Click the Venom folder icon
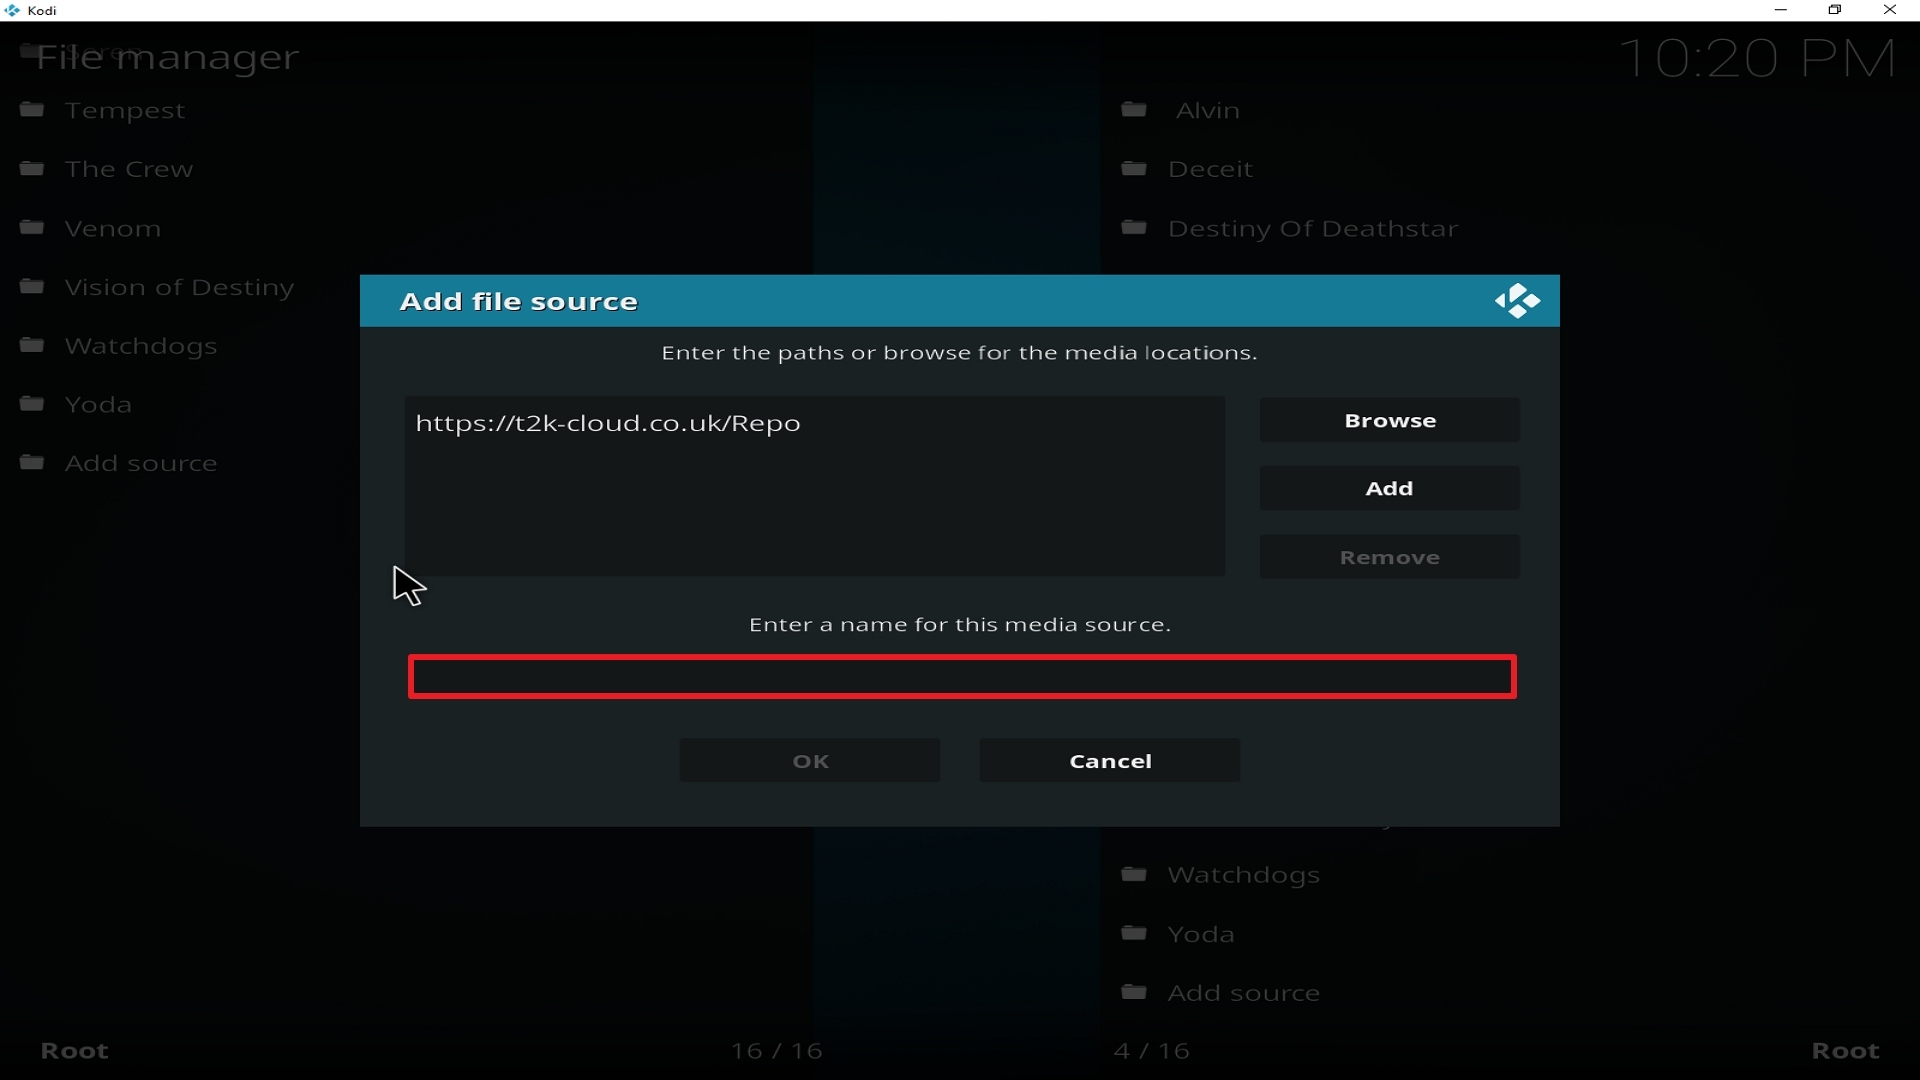The height and width of the screenshot is (1080, 1920). tap(32, 227)
